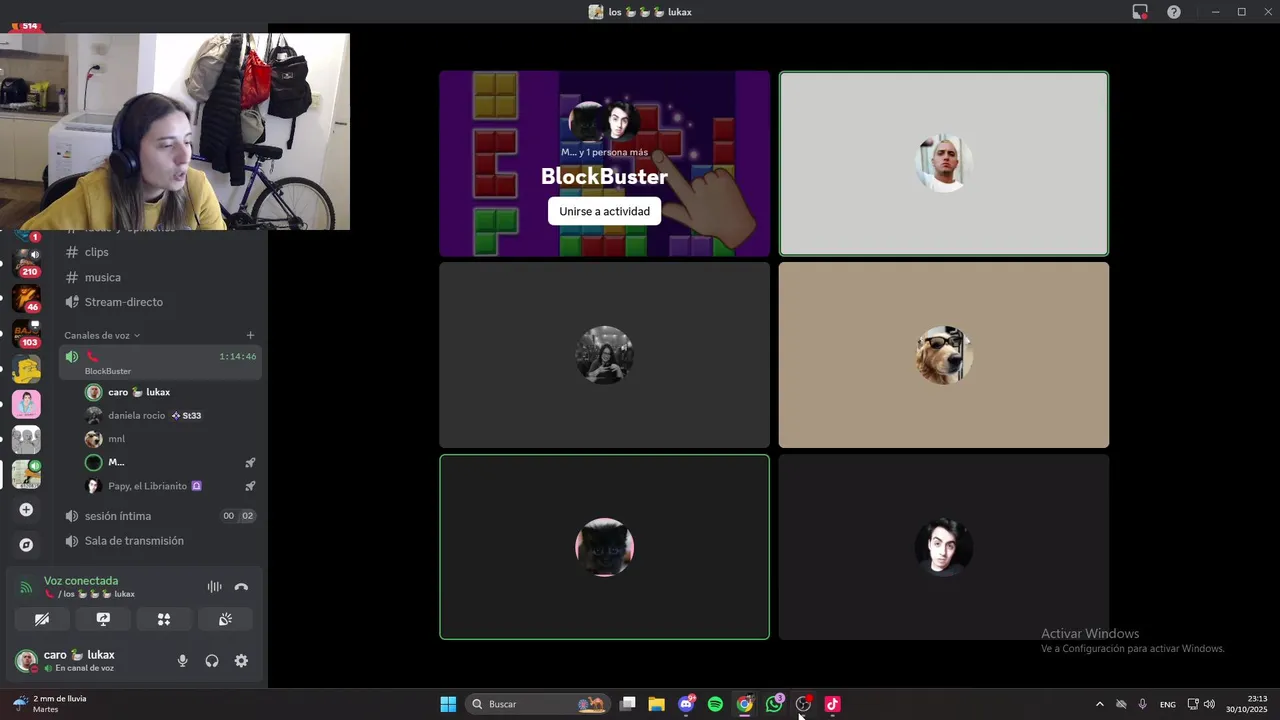Screen dimensions: 1280x720
Task: Open the BlockBuster activity tile
Action: point(604,164)
